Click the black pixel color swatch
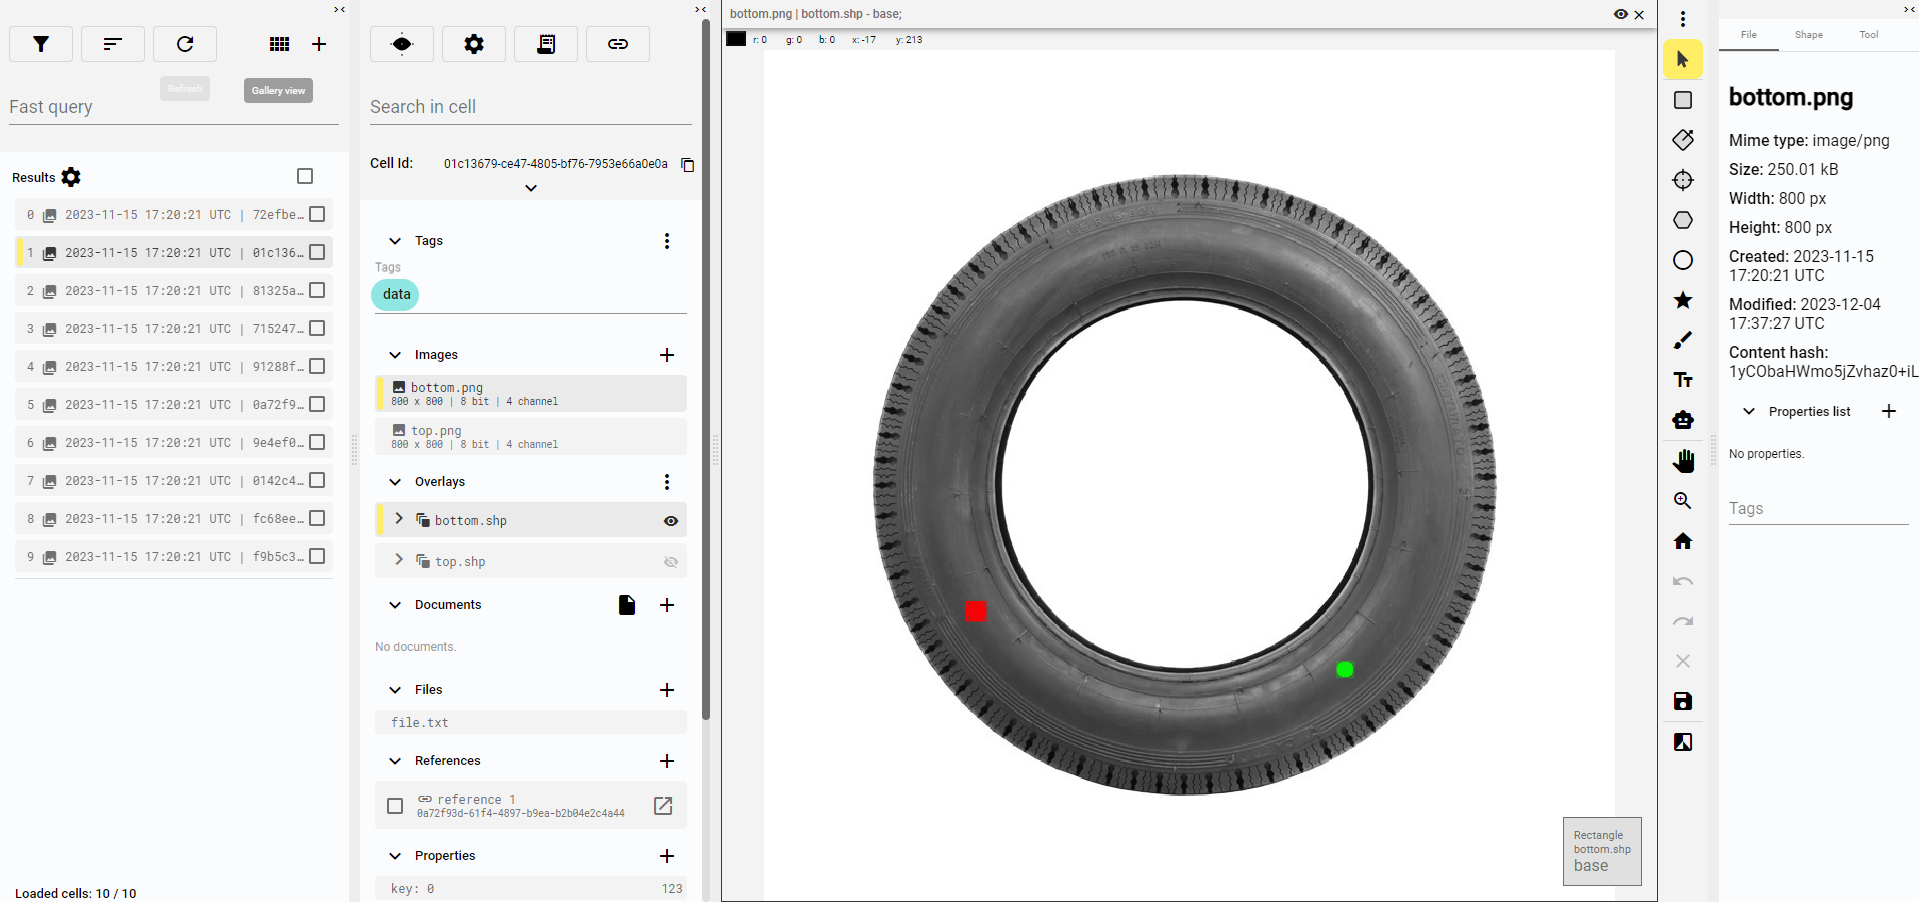 (736, 39)
